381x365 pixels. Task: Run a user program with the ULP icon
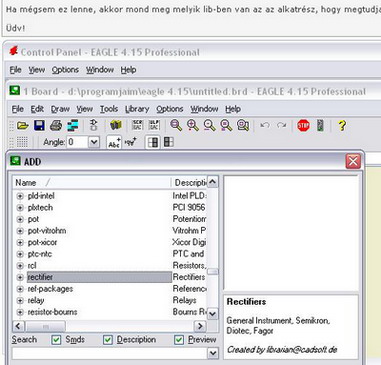[x=154, y=126]
